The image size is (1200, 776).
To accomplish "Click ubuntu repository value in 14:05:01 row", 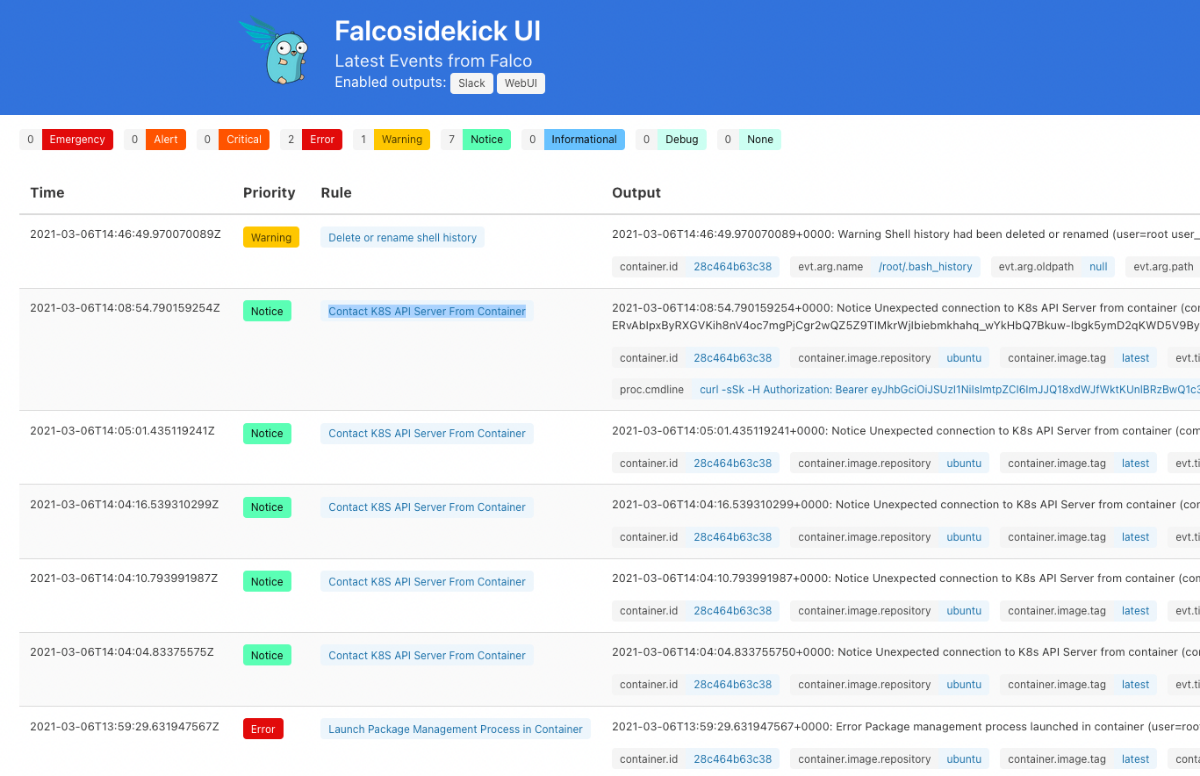I will (964, 464).
